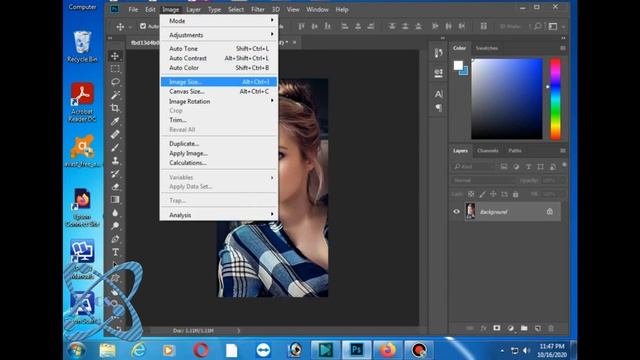Click the foreground color swatch
Screen dimensions: 640x360
458,65
